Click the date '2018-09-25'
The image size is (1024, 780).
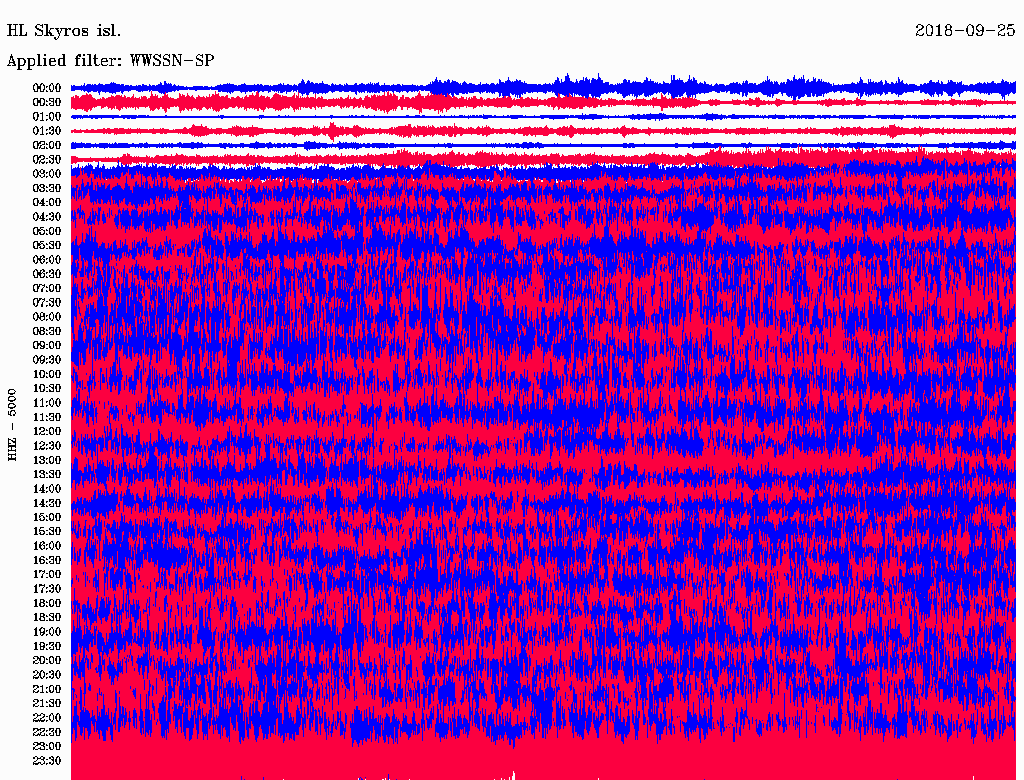coord(965,31)
